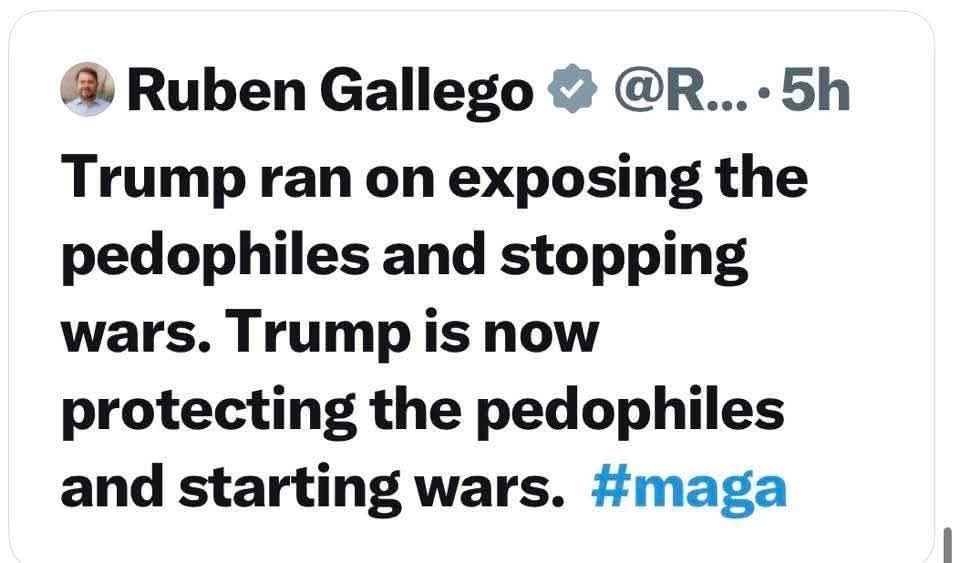This screenshot has height=563, width=960.
Task: Click the line "protecting the pedophiles"
Action: [x=422, y=411]
